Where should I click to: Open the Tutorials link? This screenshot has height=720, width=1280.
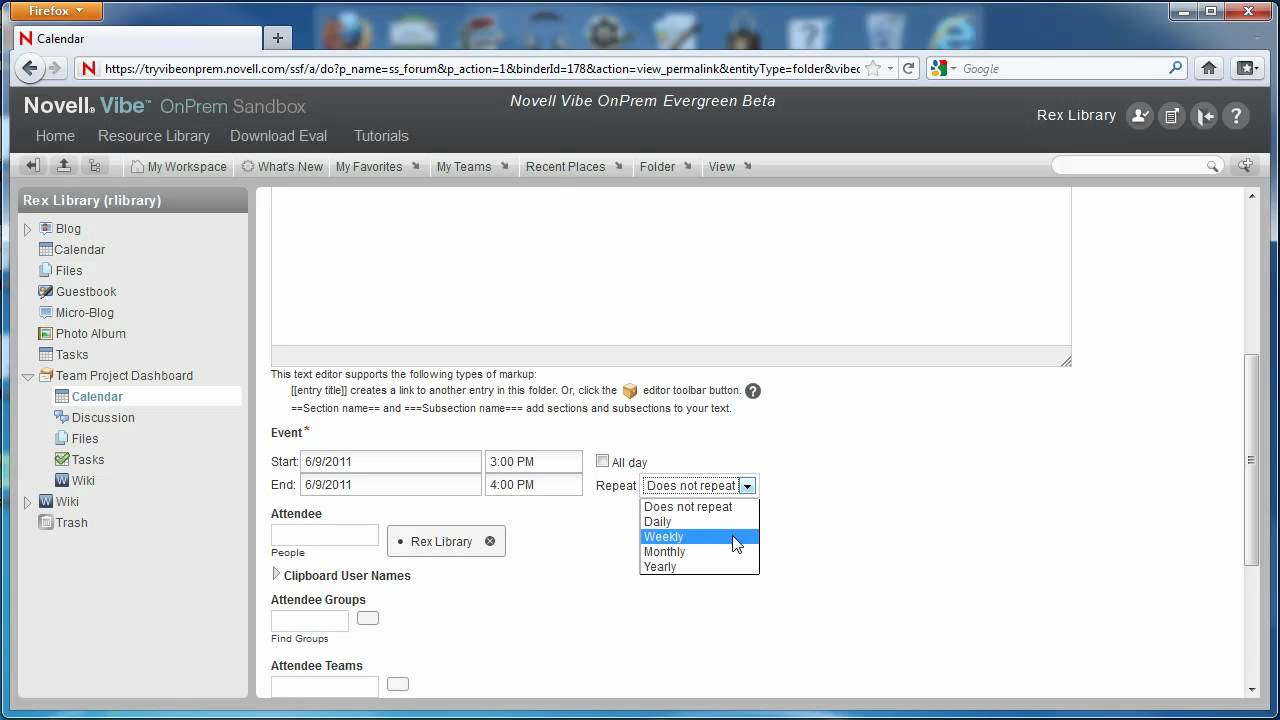tap(381, 136)
